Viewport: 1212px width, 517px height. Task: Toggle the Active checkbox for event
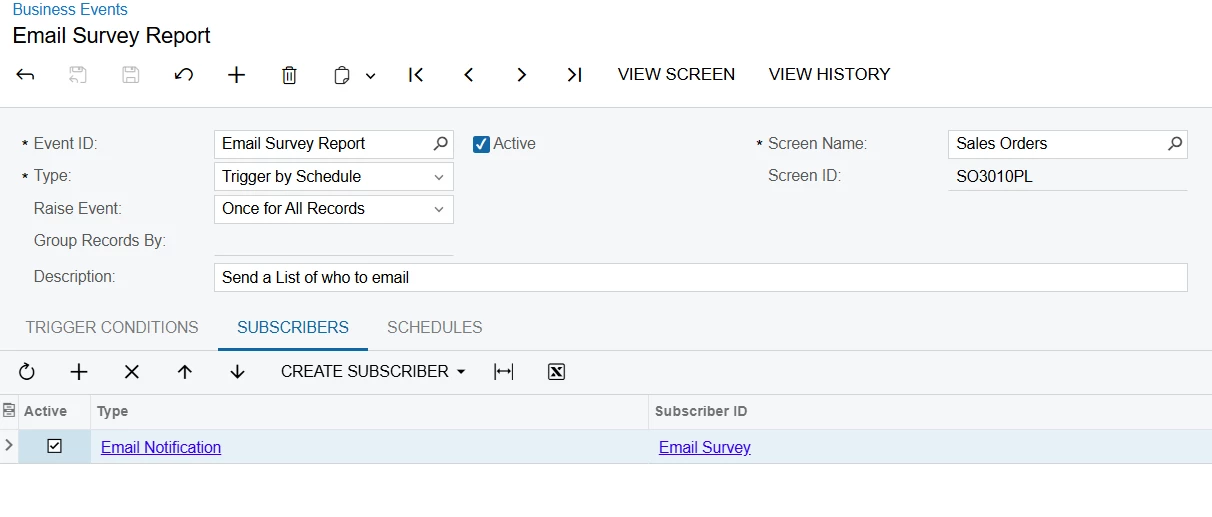click(x=482, y=144)
